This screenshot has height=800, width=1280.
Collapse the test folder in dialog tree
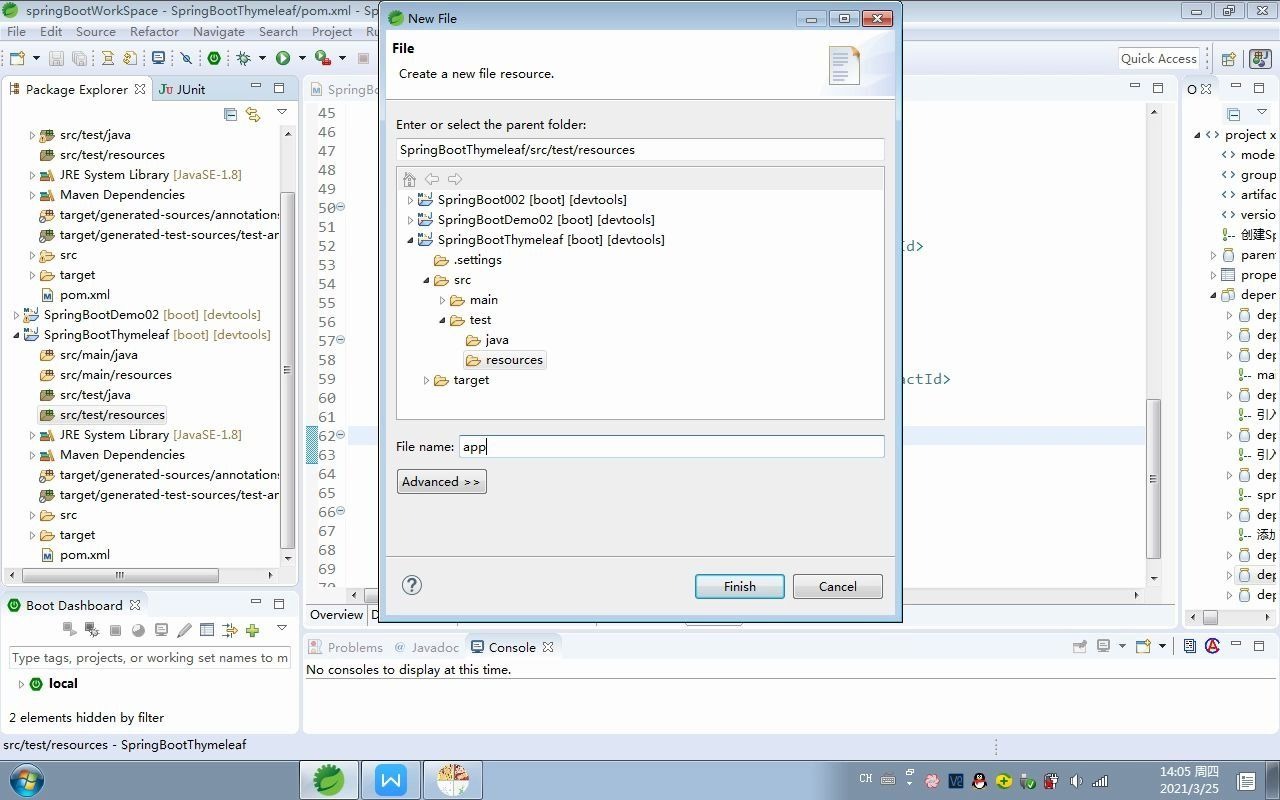(442, 320)
